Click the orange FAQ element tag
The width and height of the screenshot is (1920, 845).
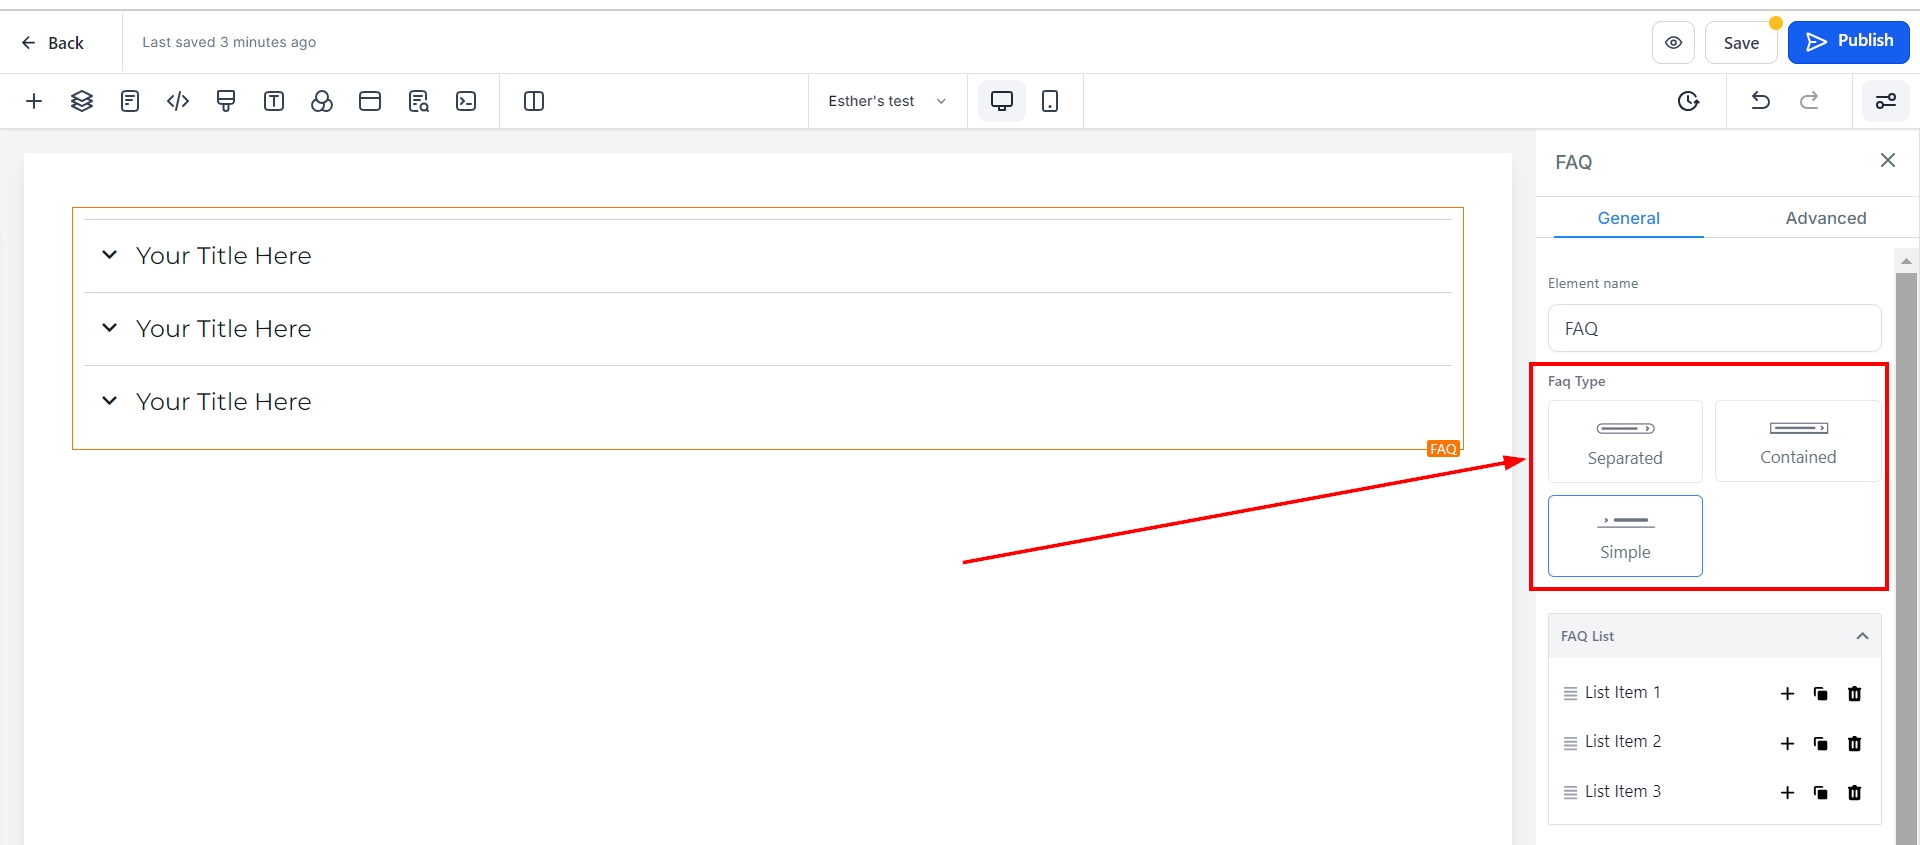point(1443,449)
